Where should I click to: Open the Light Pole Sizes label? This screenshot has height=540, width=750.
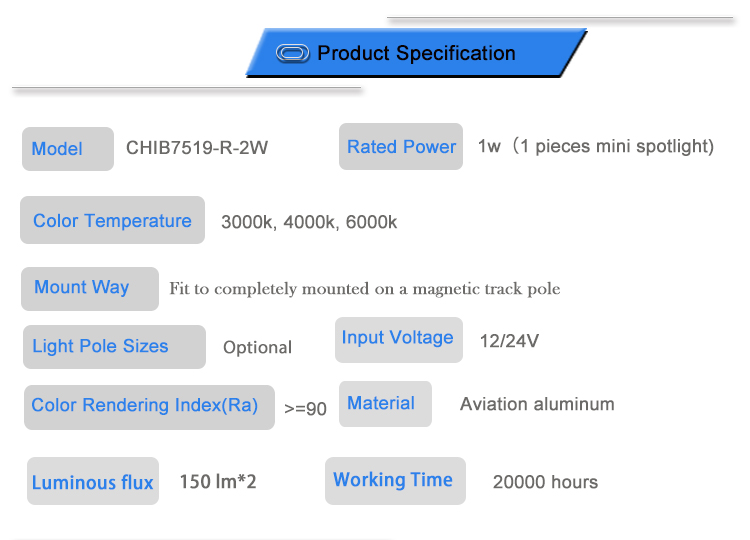[x=112, y=347]
